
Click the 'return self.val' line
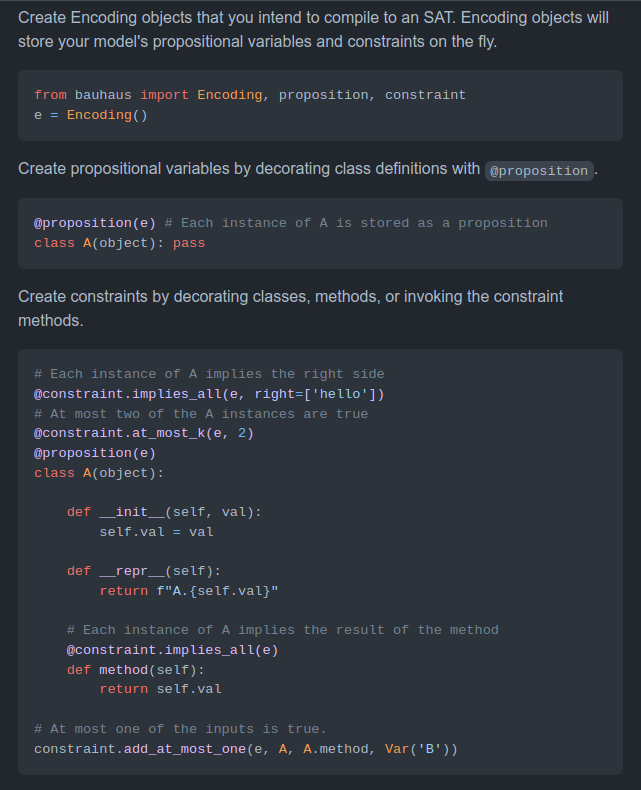tap(160, 689)
